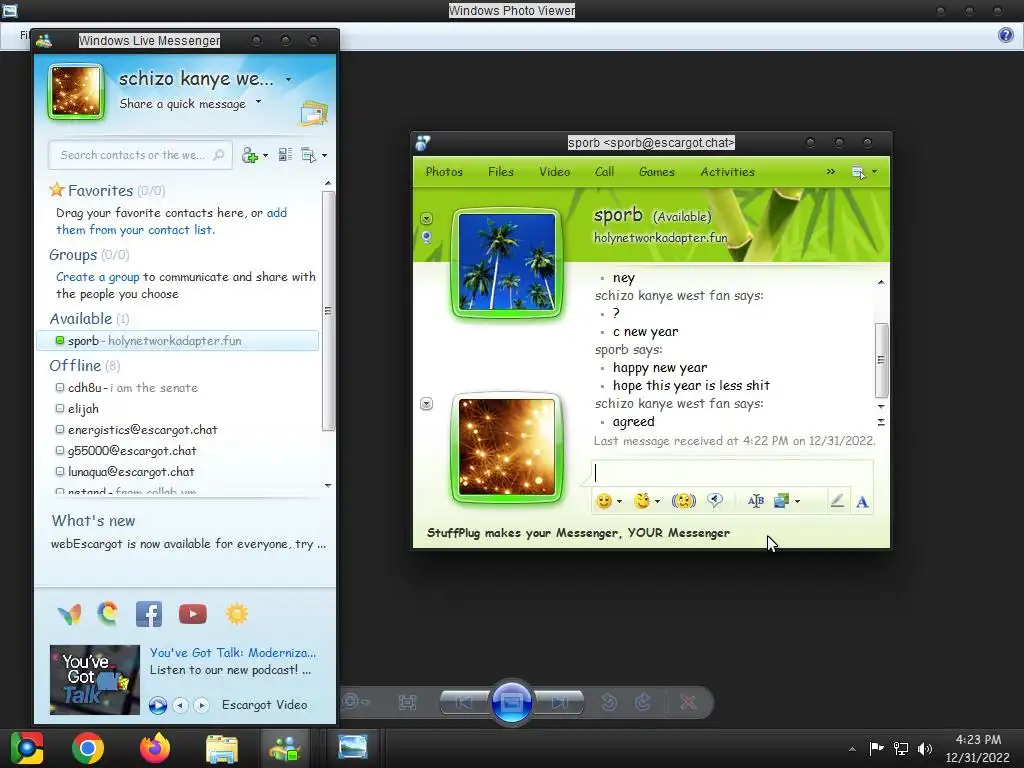Open the background picture dropdown arrow
Viewport: 1024px width, 768px height.
pos(797,502)
